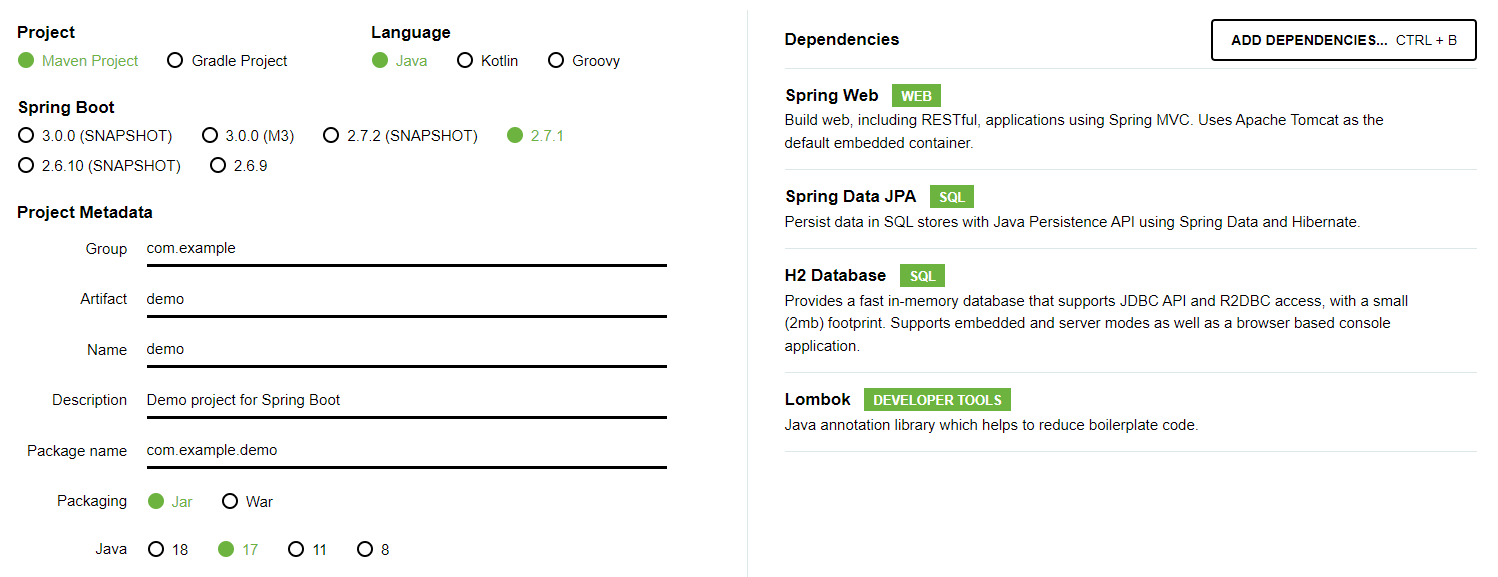This screenshot has height=577, width=1498.
Task: Click the Spring Boot section heading
Action: click(x=66, y=108)
